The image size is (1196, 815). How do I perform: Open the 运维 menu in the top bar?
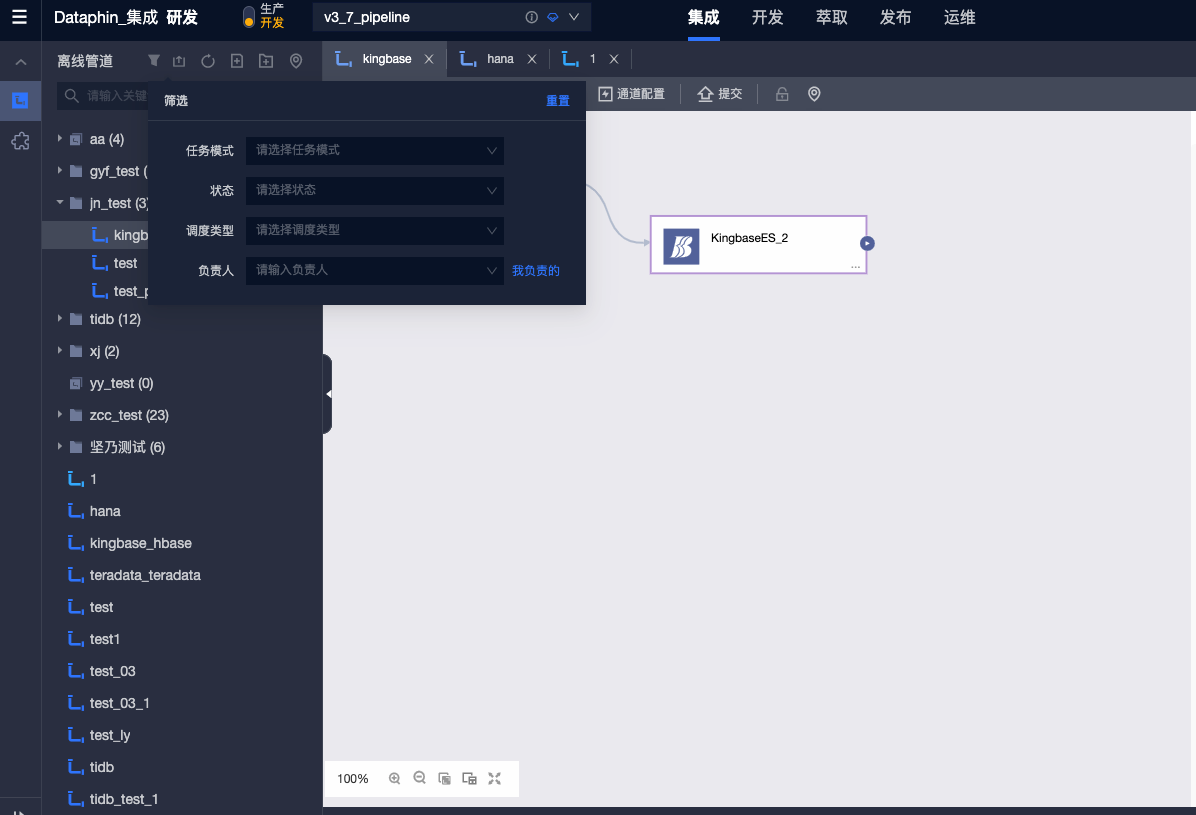pos(959,18)
